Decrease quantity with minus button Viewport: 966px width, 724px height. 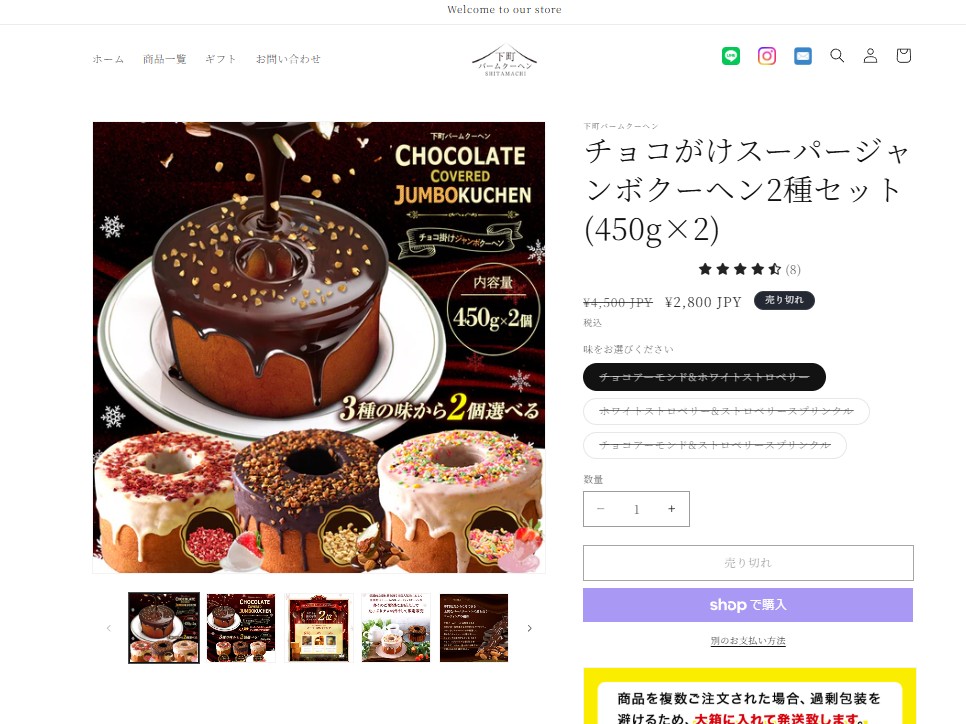coord(601,509)
